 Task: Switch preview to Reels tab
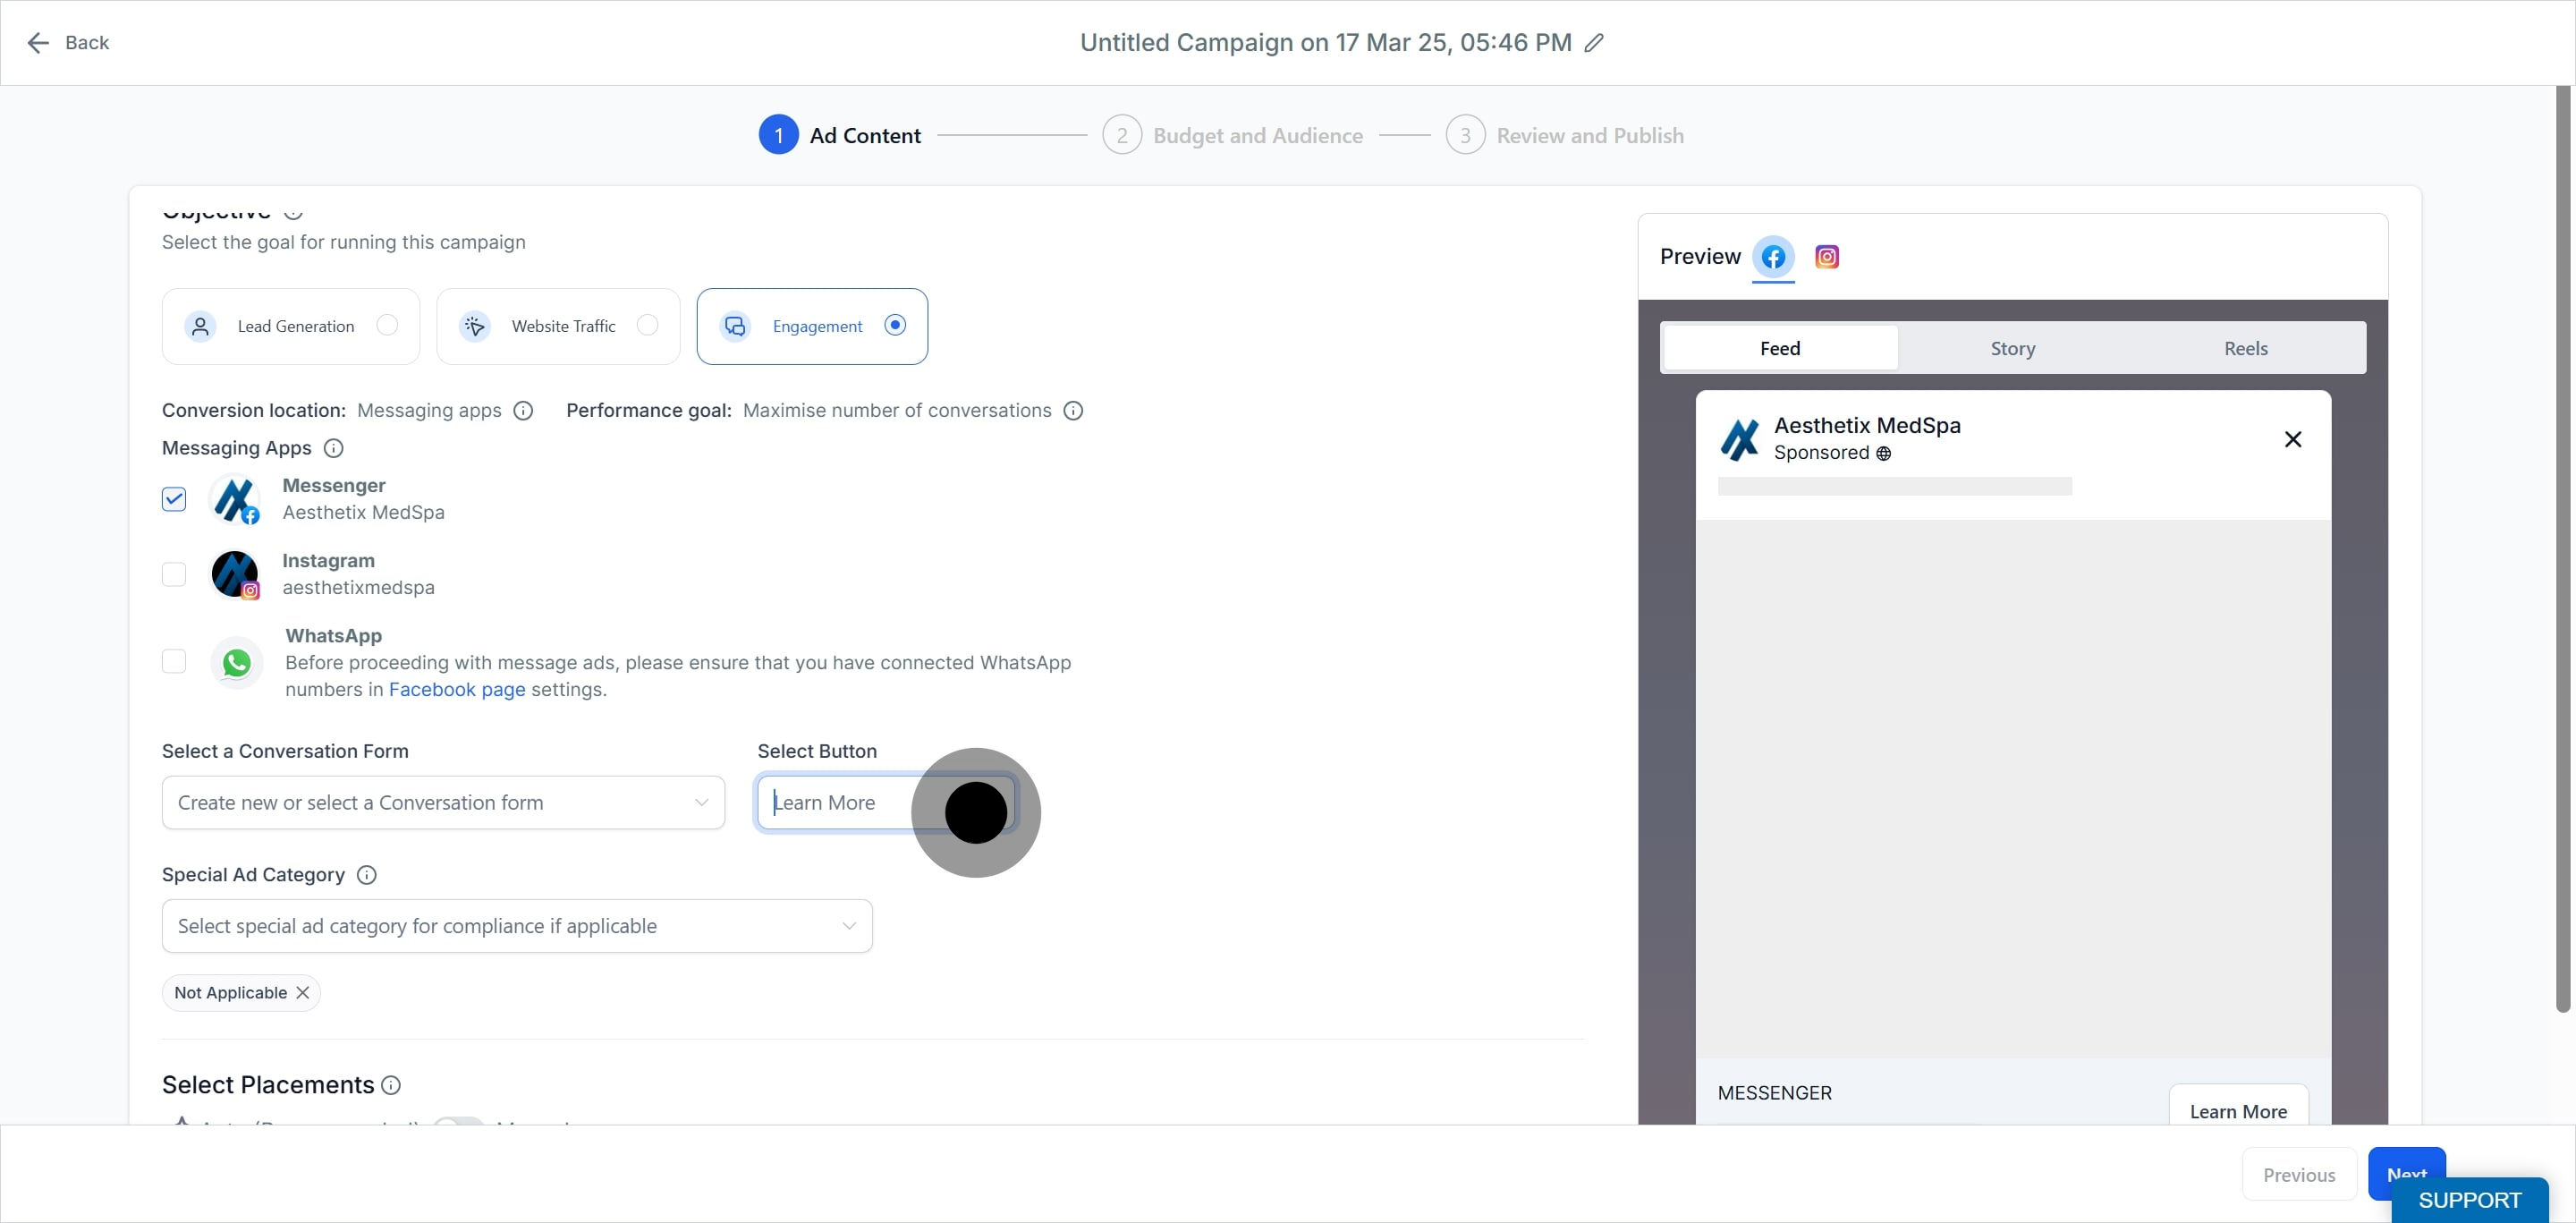[x=2245, y=348]
